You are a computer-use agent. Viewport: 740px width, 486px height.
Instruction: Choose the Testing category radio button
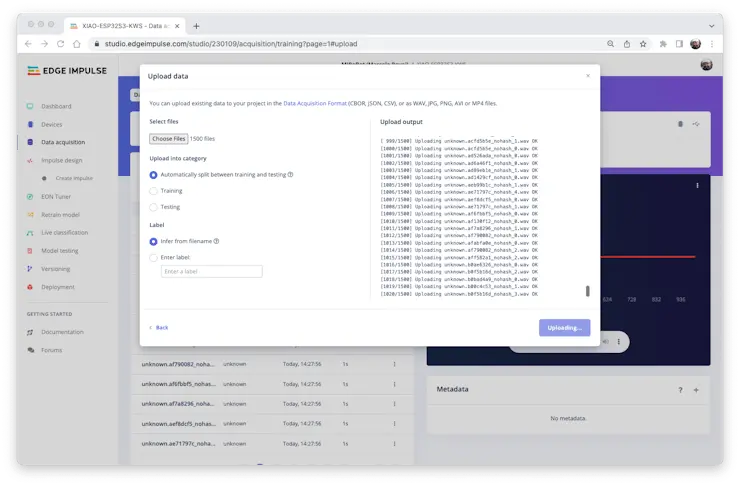click(x=153, y=207)
